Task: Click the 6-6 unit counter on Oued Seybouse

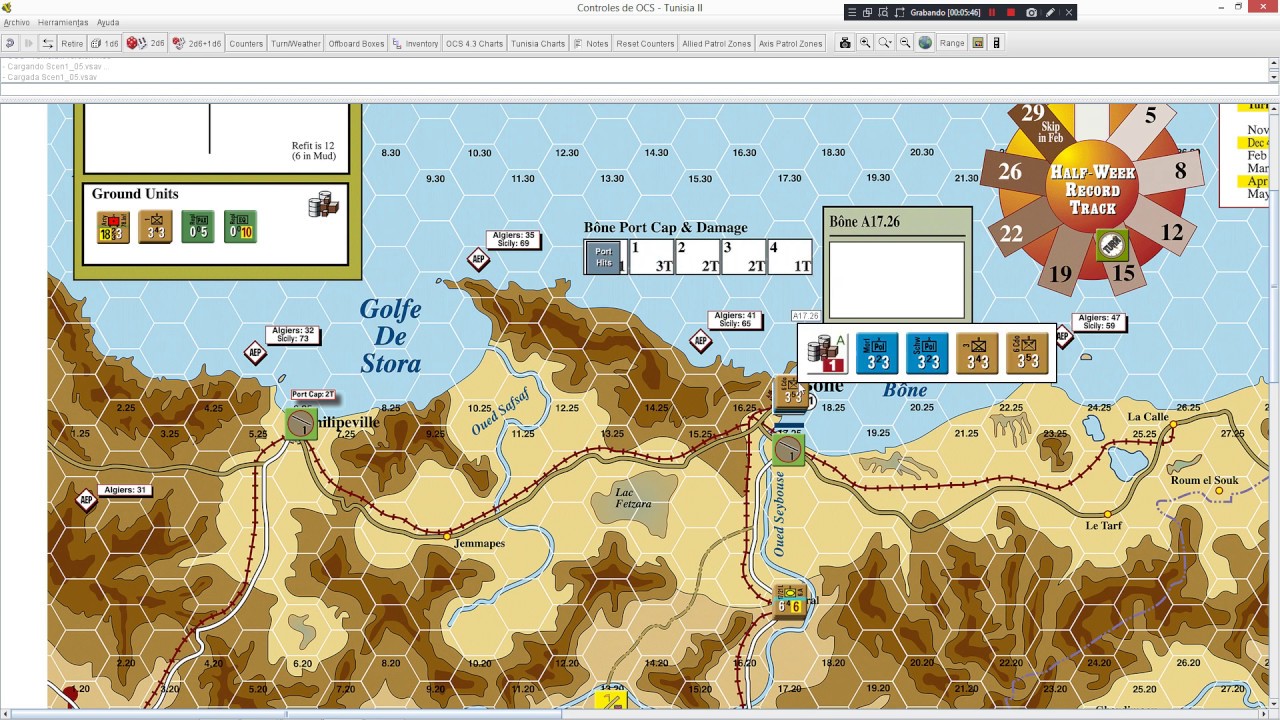Action: 789,600
